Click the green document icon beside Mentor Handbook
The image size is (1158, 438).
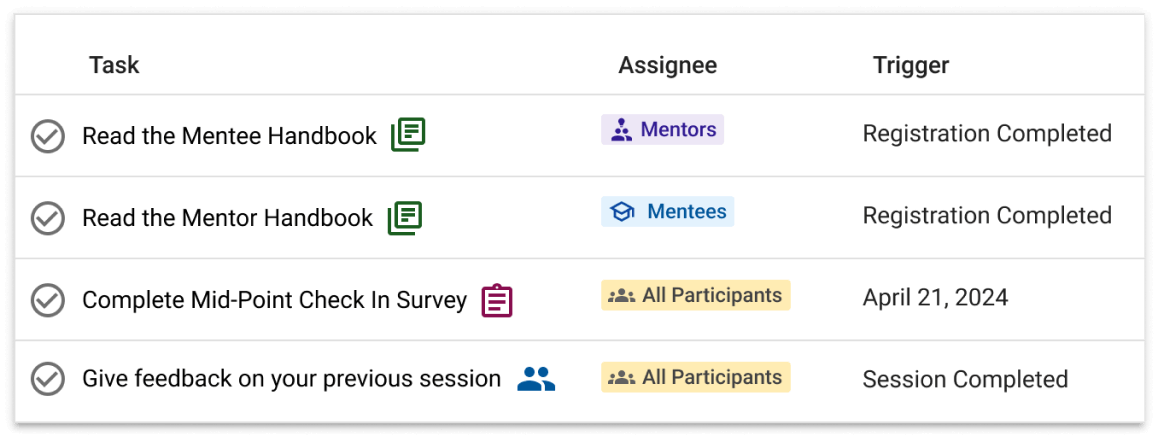[405, 217]
